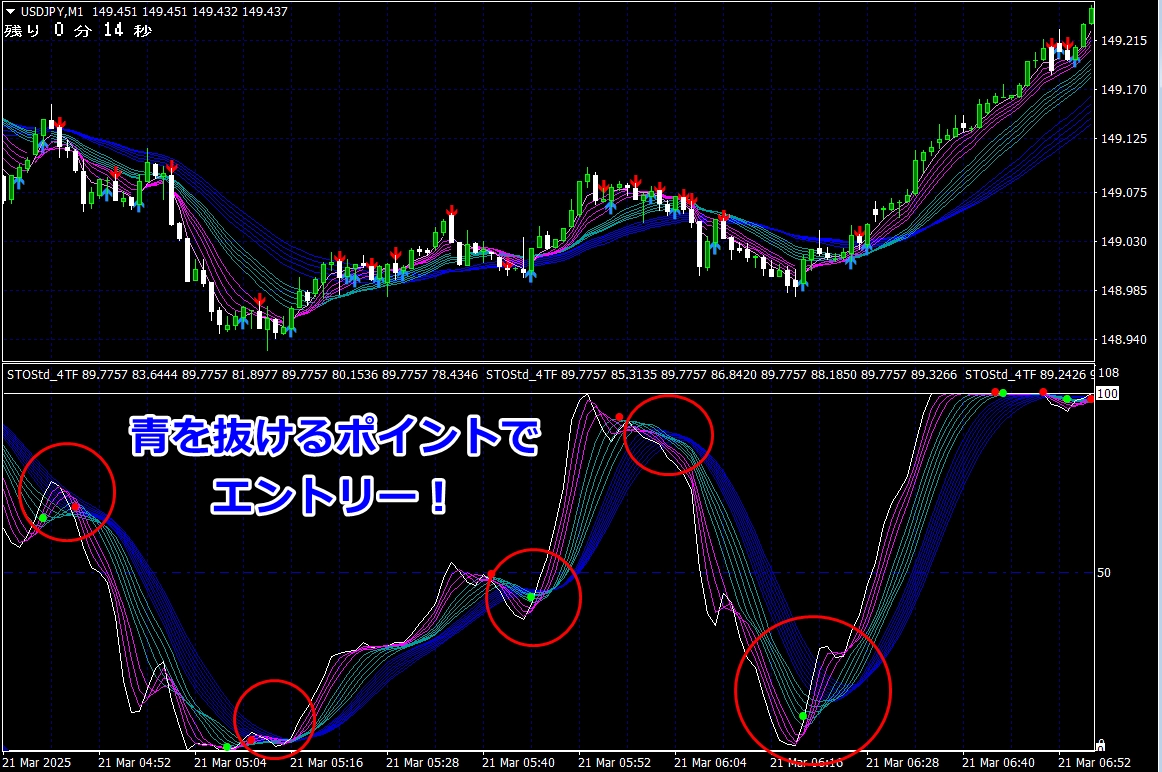The image size is (1162, 772).
Task: Click the 21 Mar 06:52 time label
Action: point(1094,762)
